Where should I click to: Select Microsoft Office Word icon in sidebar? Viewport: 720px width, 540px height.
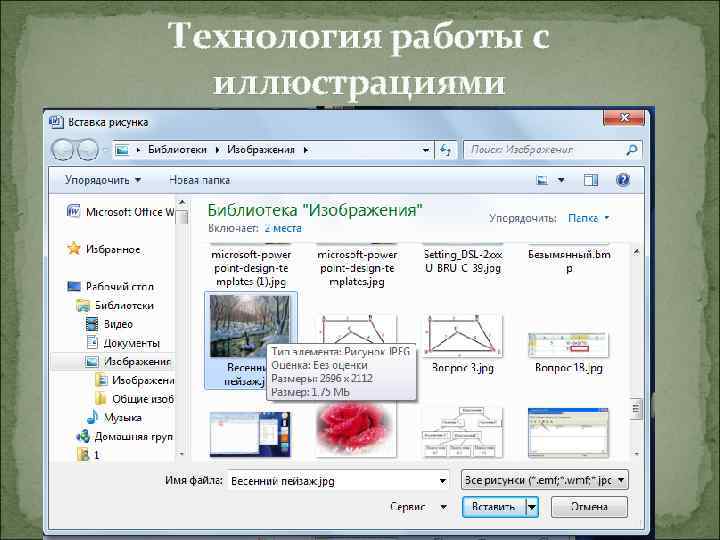tap(73, 211)
